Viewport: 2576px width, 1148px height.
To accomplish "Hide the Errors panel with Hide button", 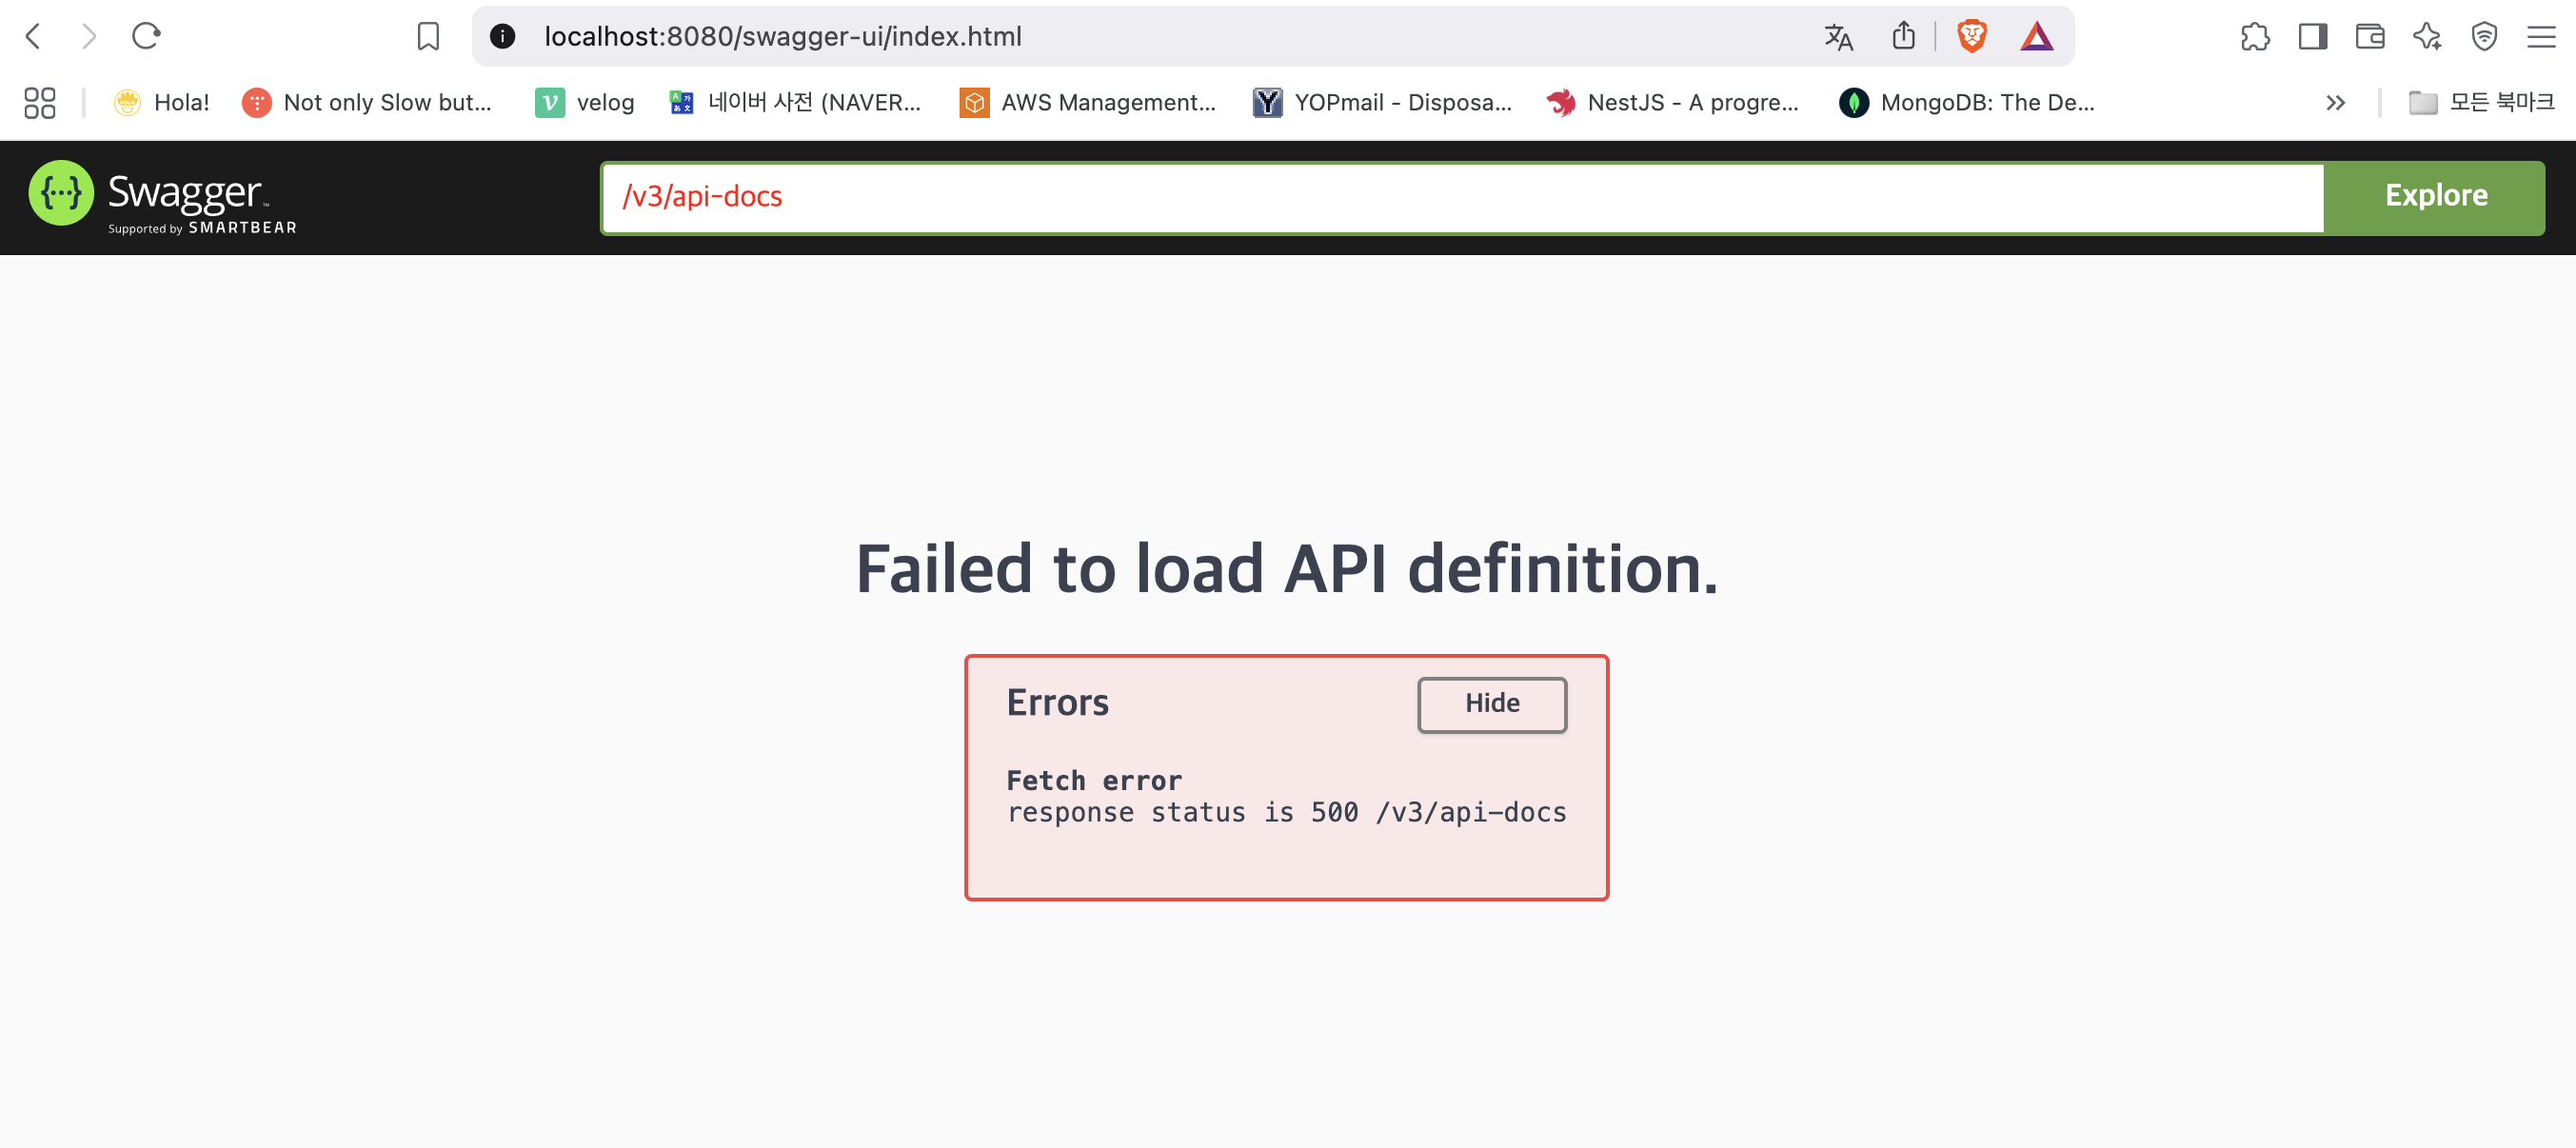I will (1492, 704).
